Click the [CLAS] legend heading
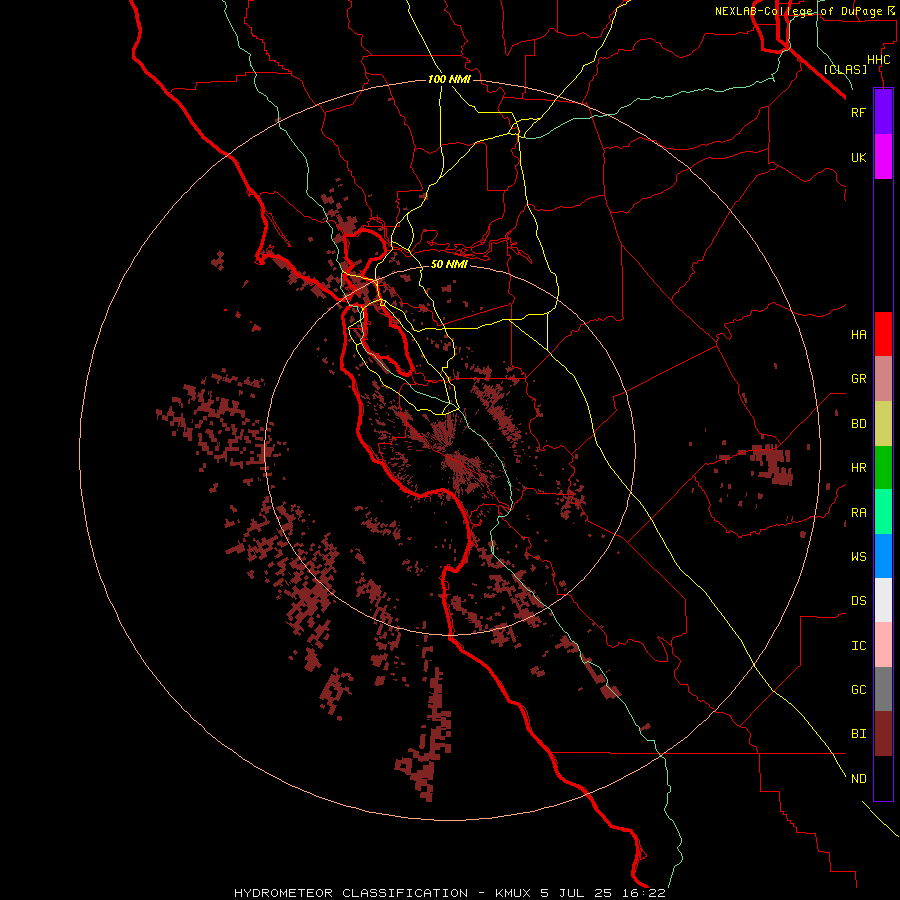This screenshot has height=900, width=900. click(x=845, y=69)
